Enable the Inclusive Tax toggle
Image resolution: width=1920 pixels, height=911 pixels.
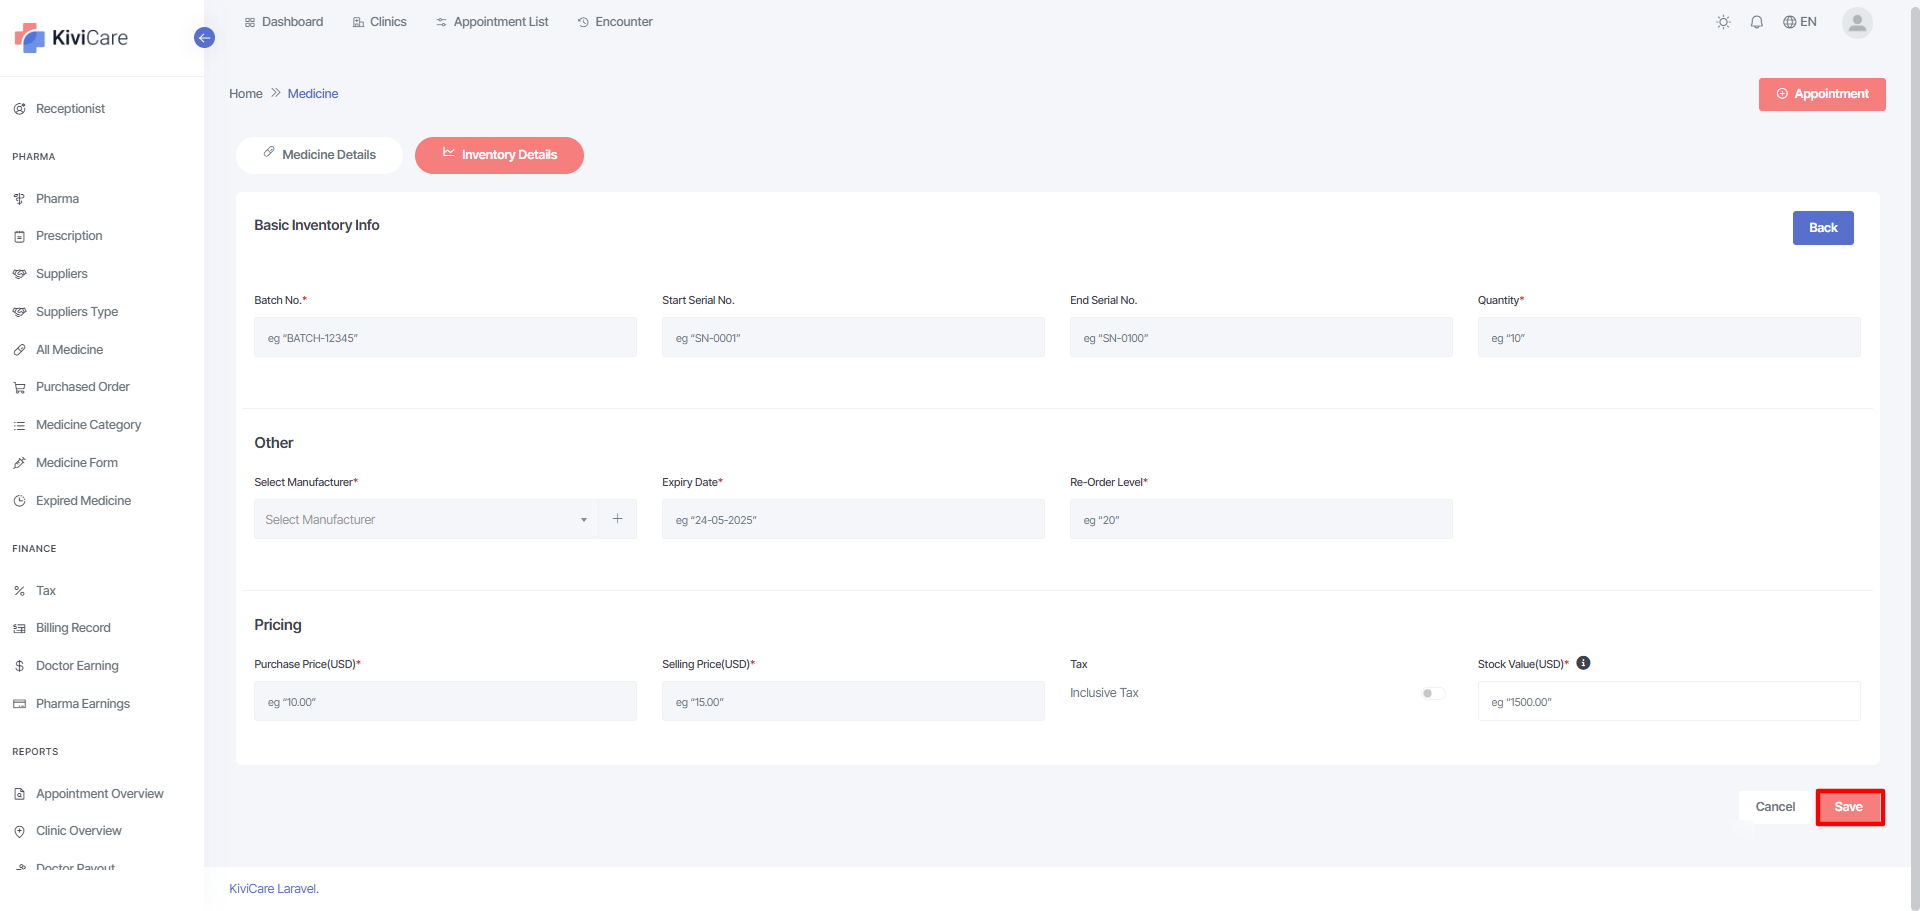coord(1432,693)
